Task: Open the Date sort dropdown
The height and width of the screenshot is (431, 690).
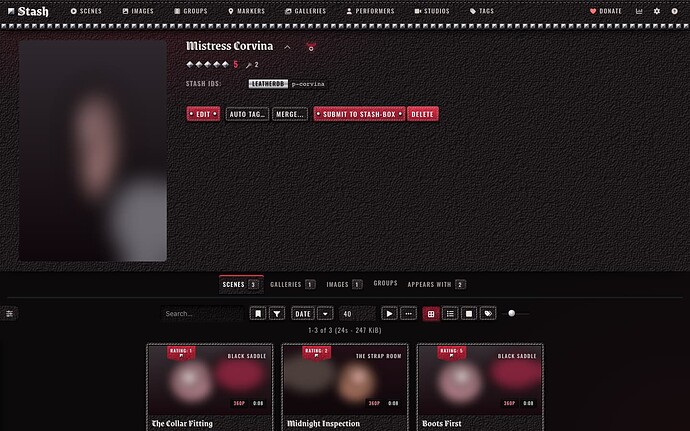Action: click(x=303, y=313)
